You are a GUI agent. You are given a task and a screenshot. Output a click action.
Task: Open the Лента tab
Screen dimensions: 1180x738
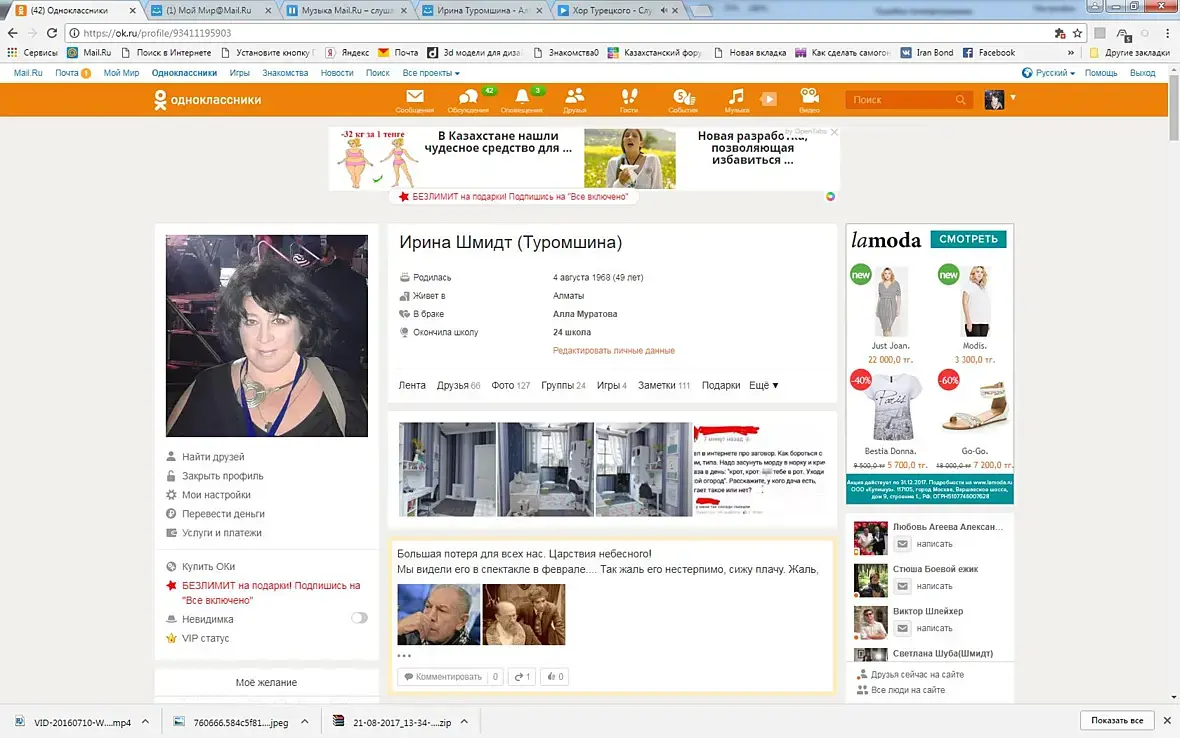click(x=412, y=385)
